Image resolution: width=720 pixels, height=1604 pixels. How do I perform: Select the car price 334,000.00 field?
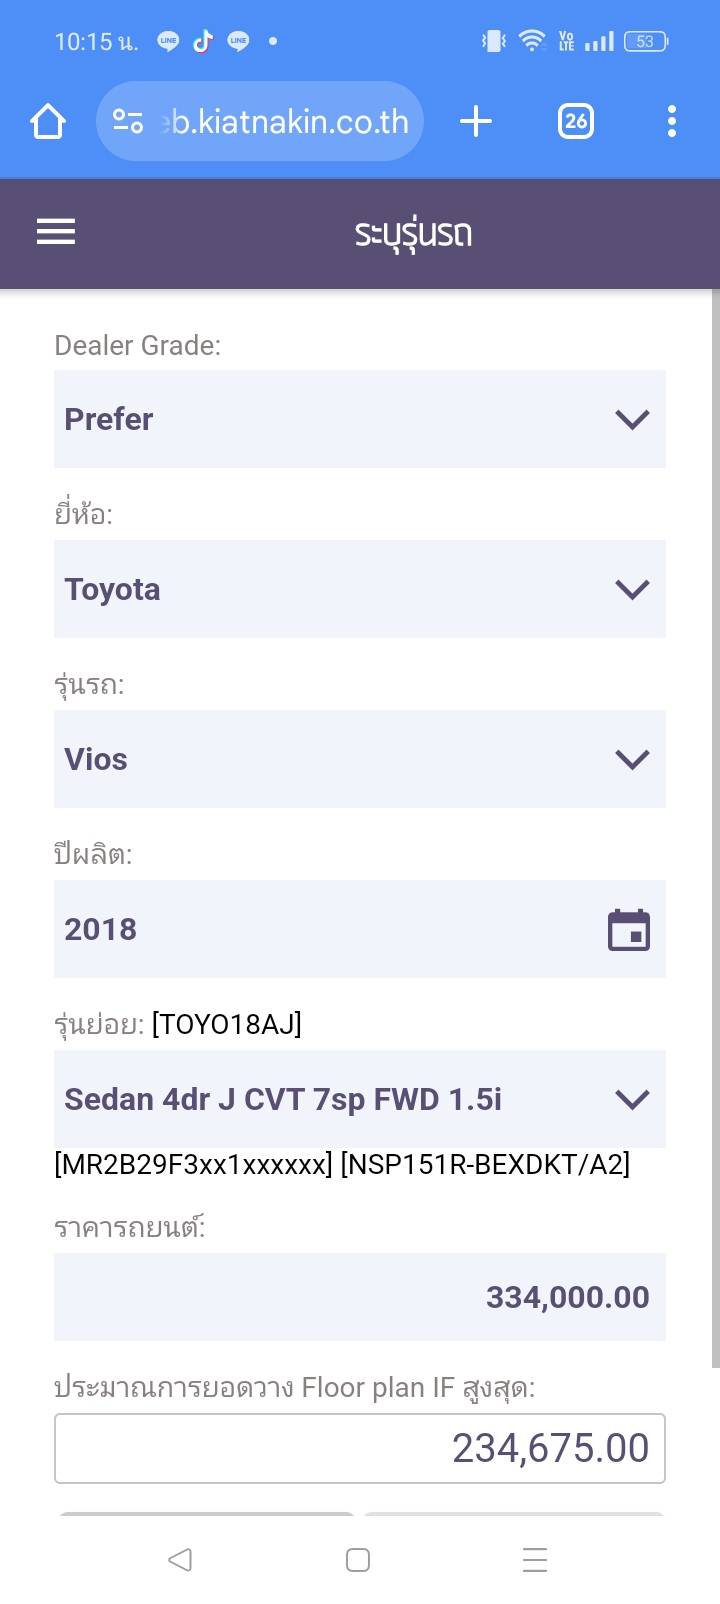tap(360, 1297)
